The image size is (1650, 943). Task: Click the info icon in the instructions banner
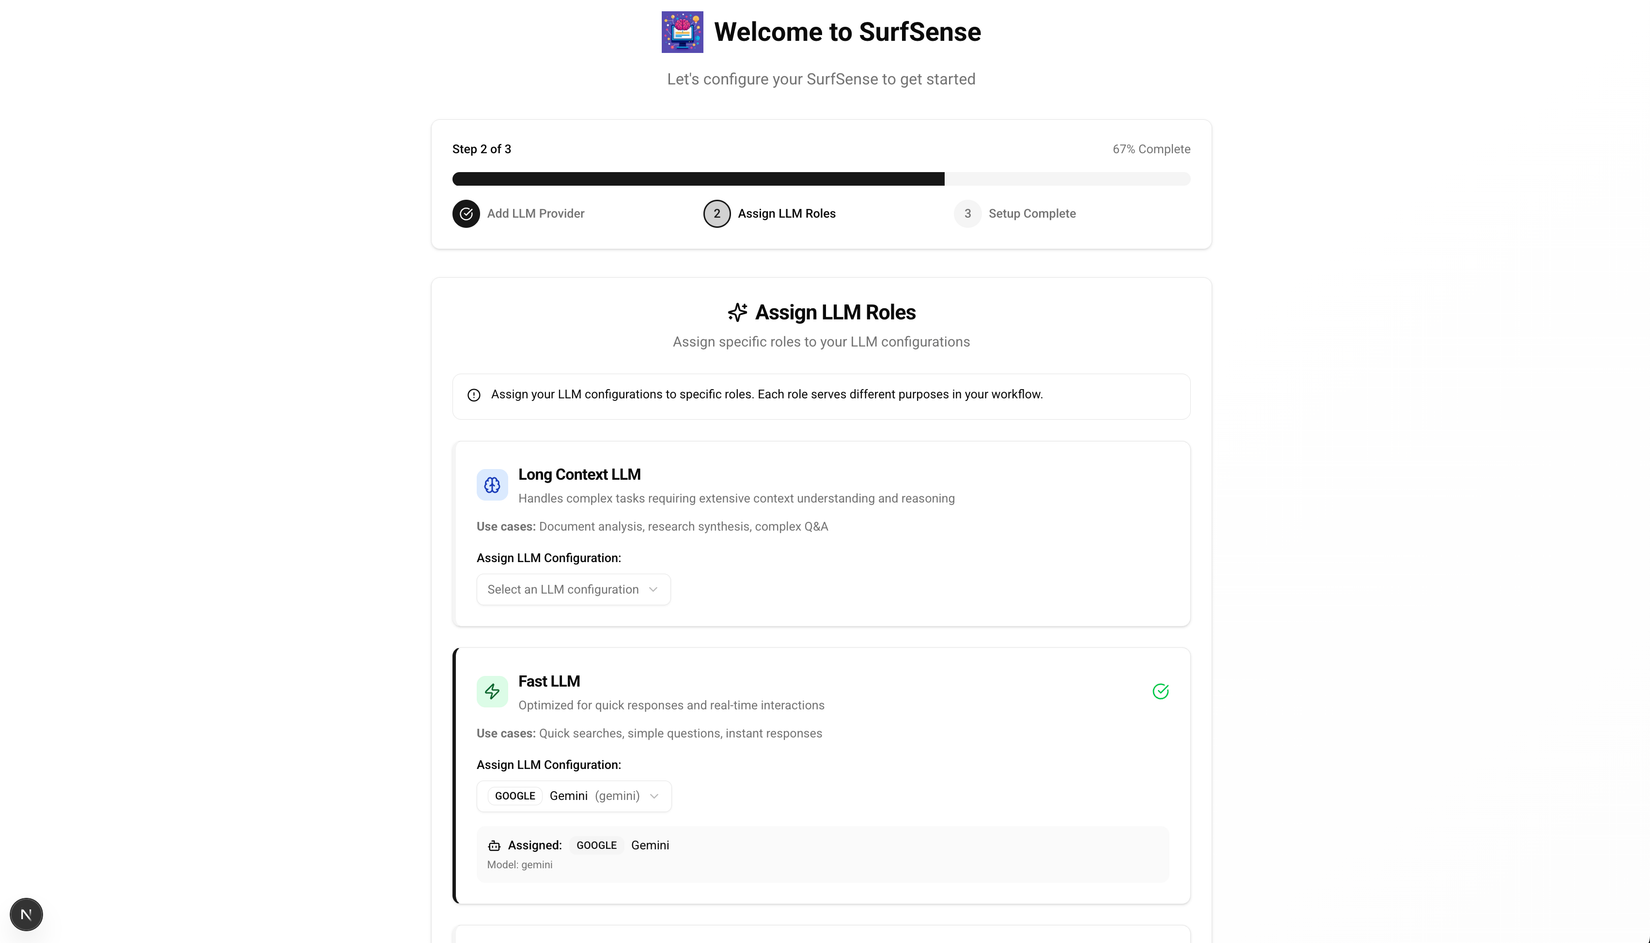(x=472, y=395)
